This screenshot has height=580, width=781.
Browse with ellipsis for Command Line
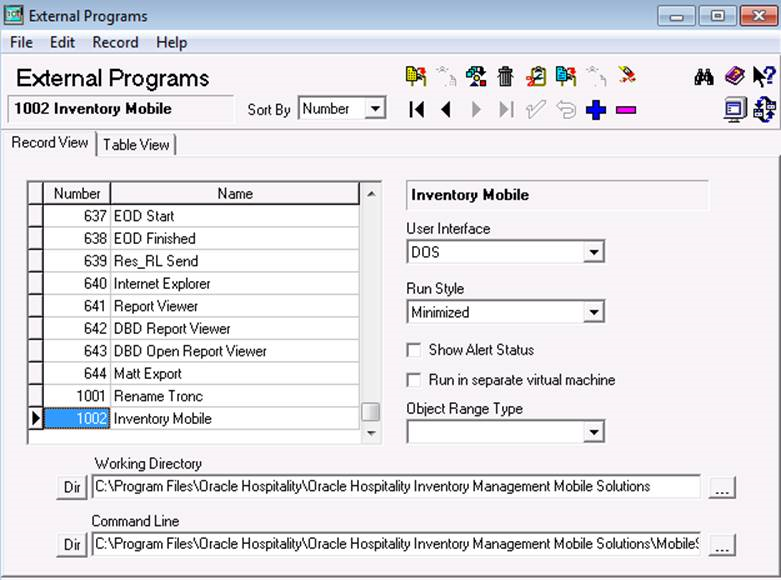click(x=721, y=545)
